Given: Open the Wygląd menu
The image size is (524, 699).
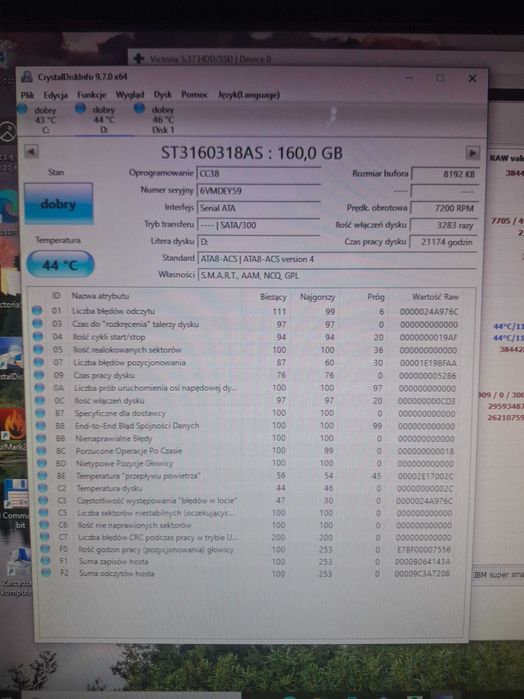Looking at the screenshot, I should 130,95.
